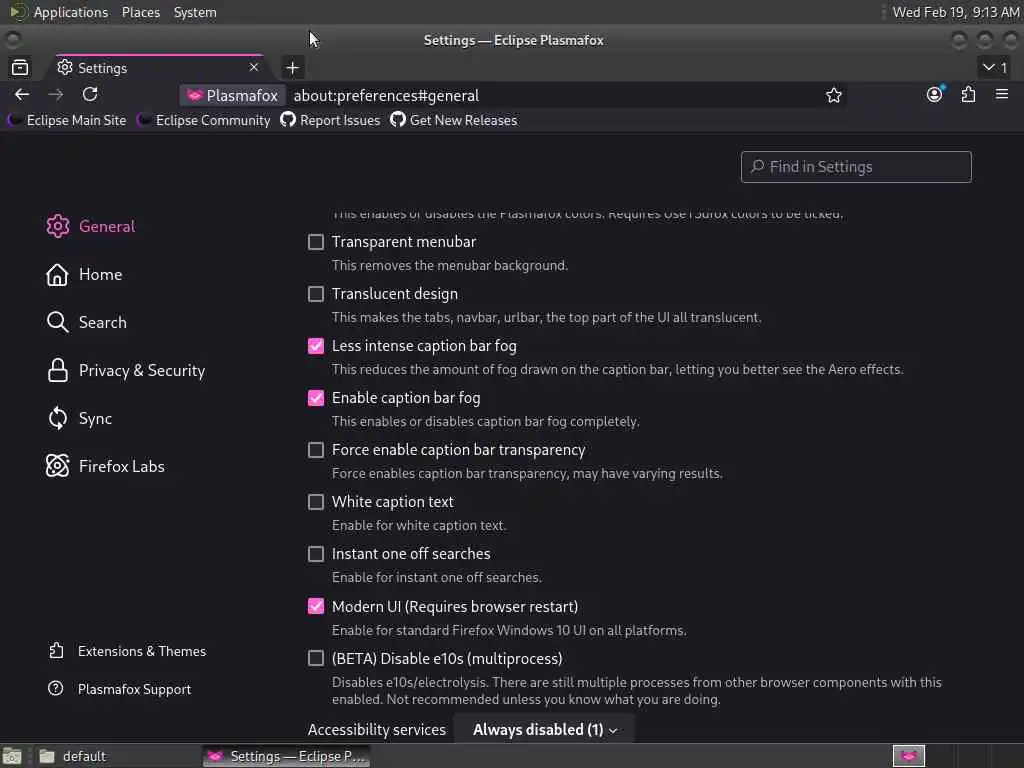Expand the Accessibility services dropdown
This screenshot has height=768, width=1024.
pyautogui.click(x=545, y=730)
